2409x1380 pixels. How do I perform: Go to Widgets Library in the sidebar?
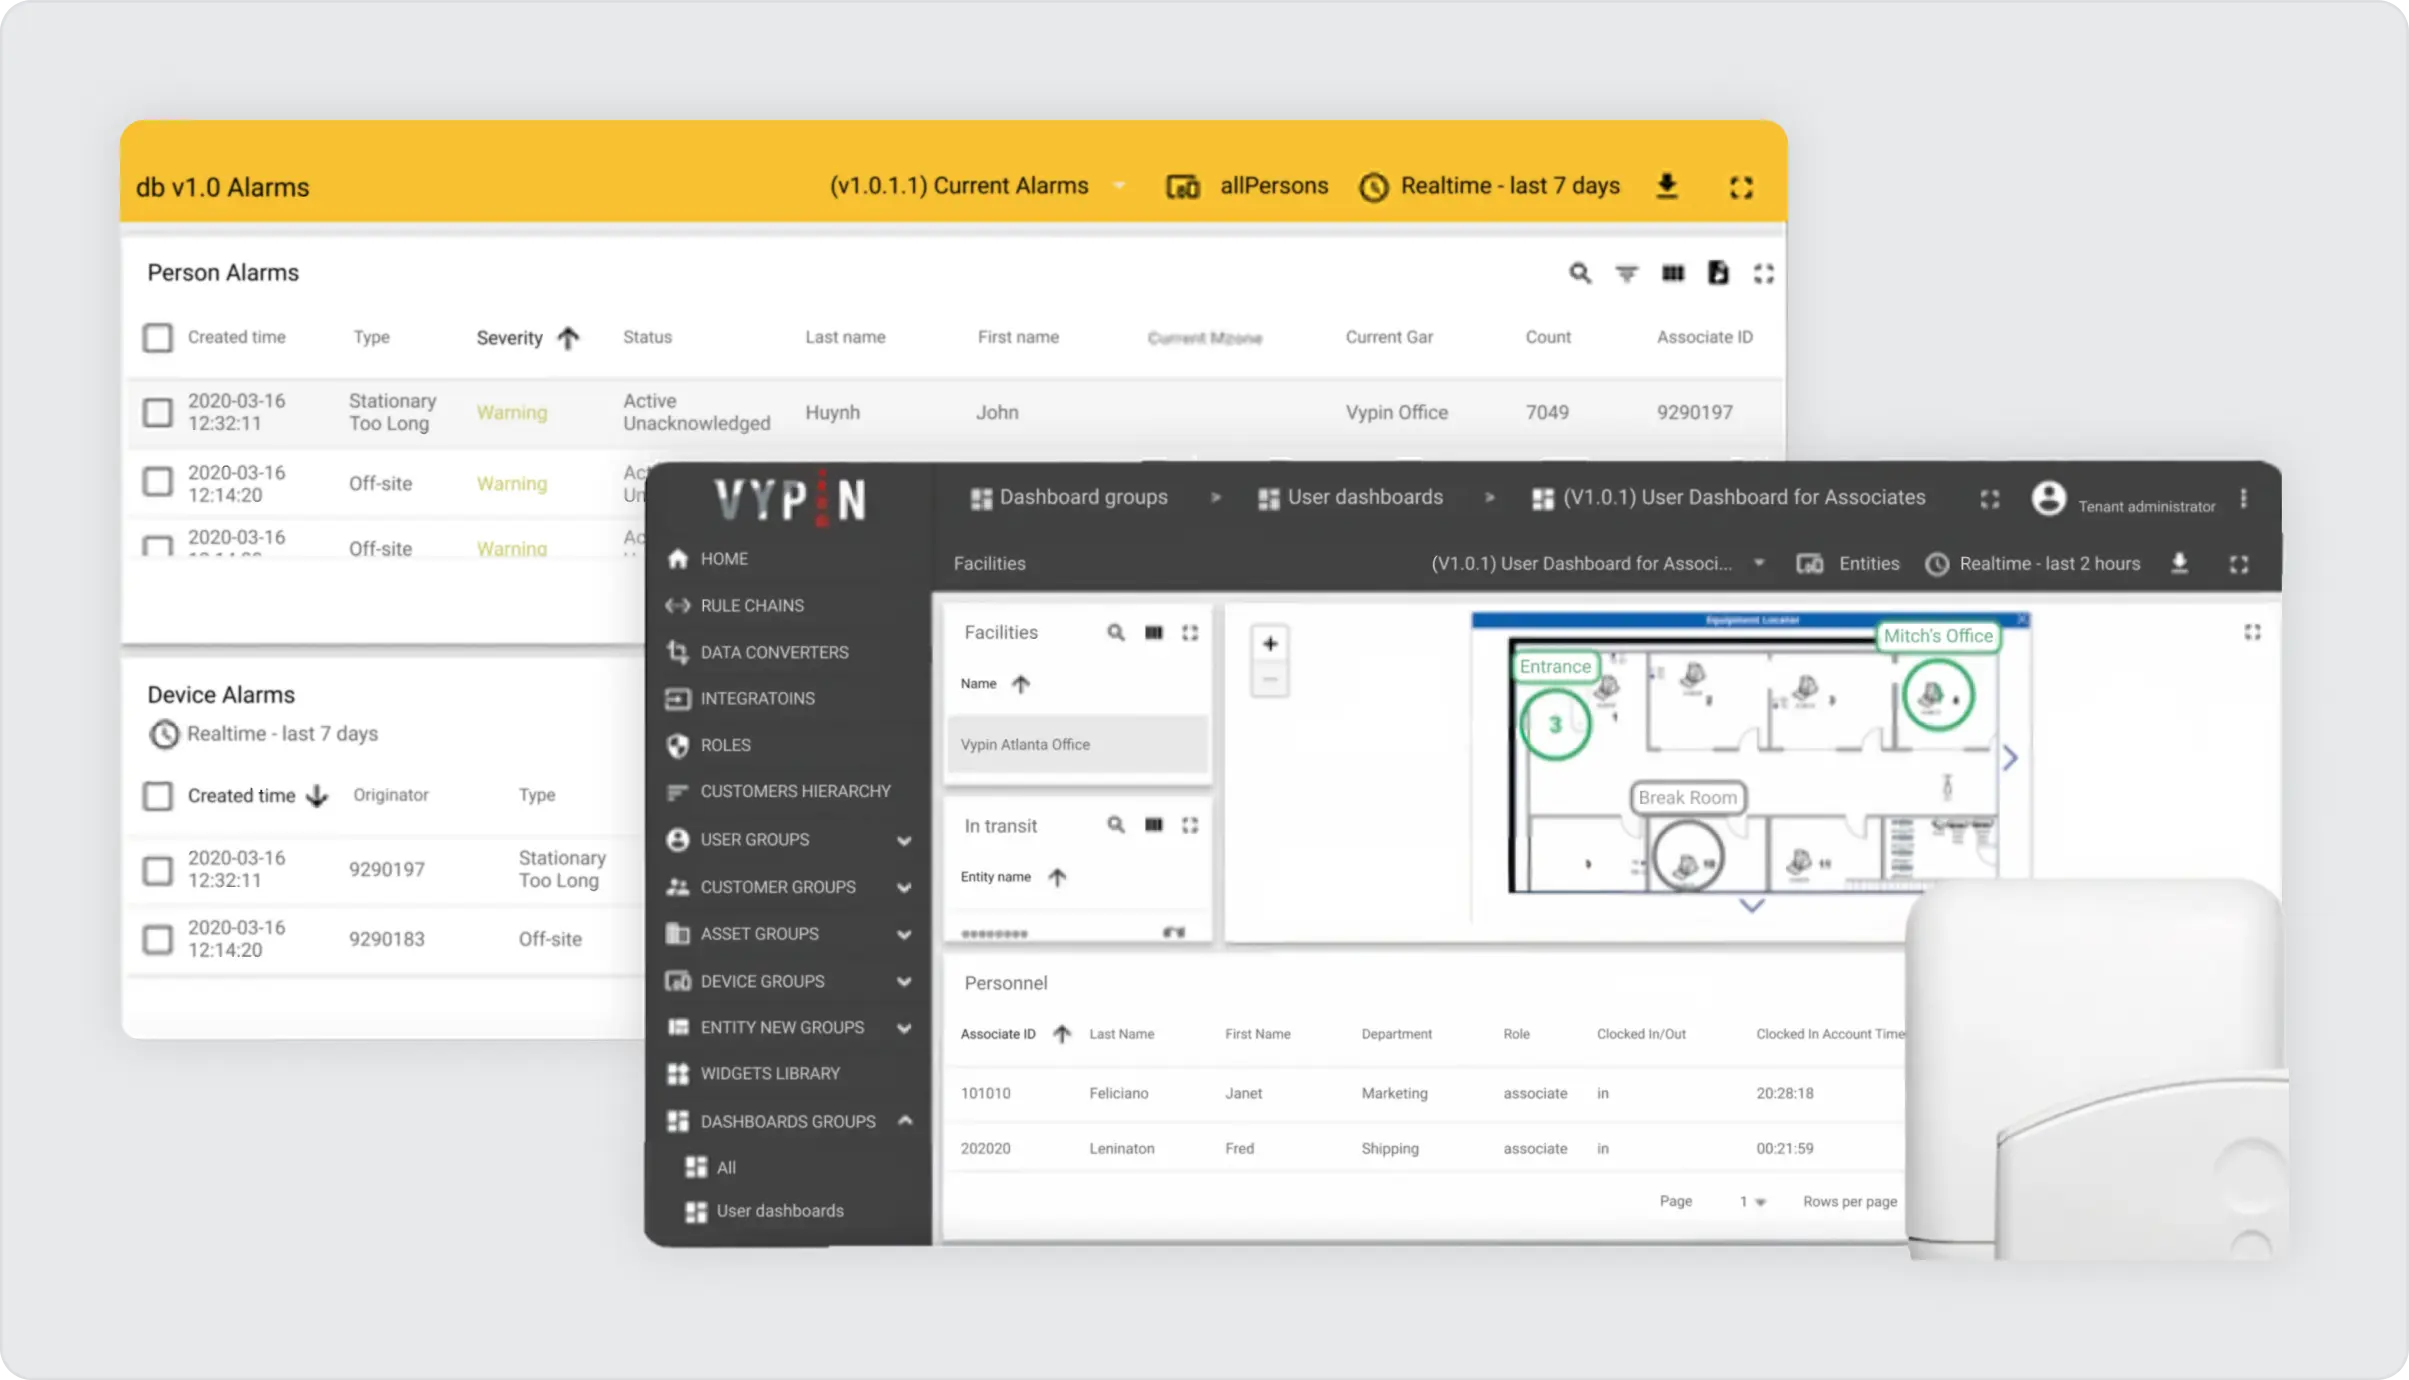coord(770,1073)
